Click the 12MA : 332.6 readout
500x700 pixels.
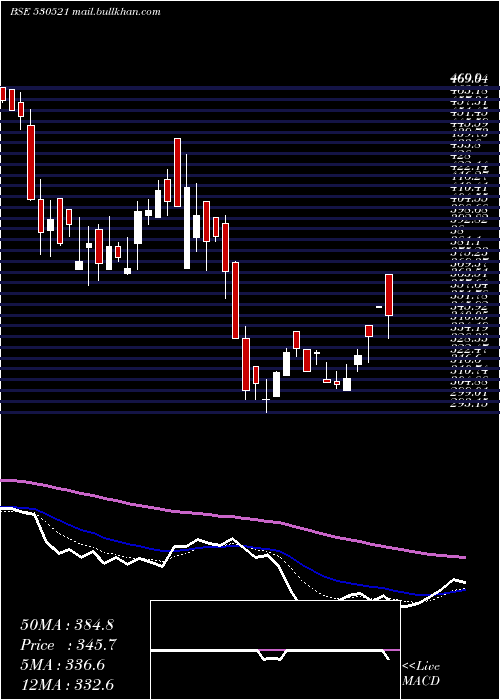click(67, 684)
